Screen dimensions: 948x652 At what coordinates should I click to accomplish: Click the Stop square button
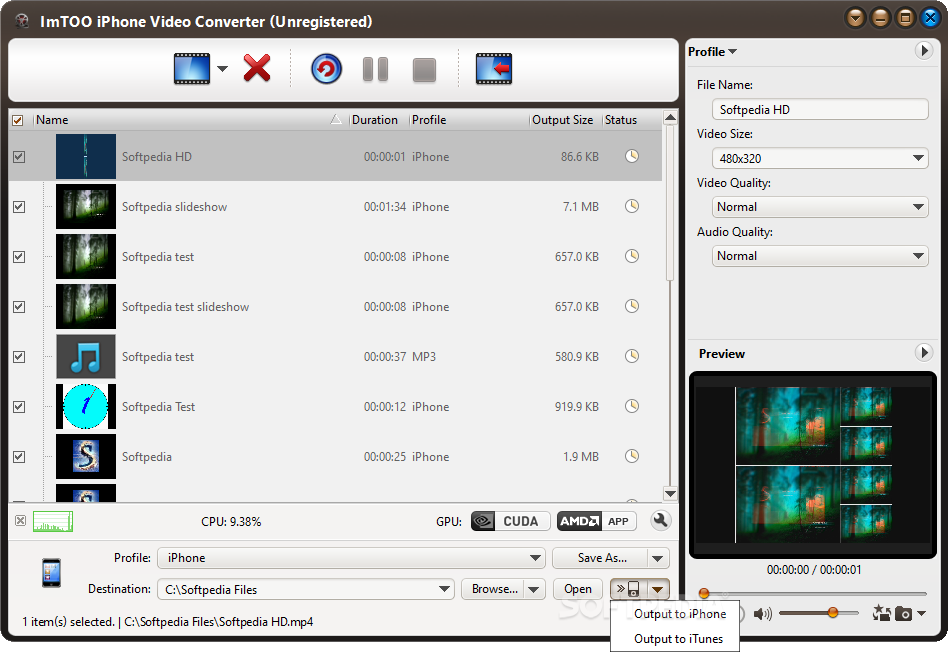pyautogui.click(x=424, y=70)
